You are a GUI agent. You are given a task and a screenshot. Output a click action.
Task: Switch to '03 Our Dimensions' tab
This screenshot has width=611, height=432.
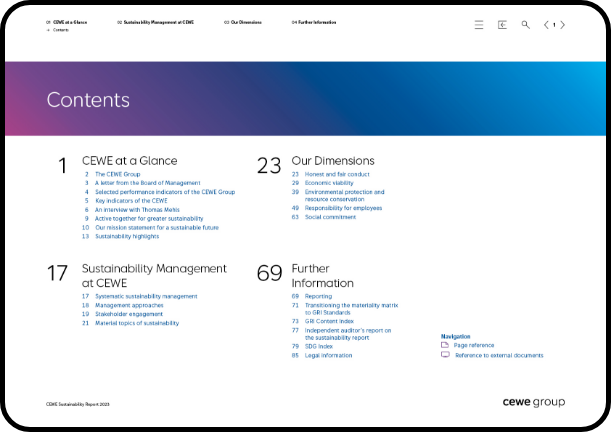(x=243, y=22)
